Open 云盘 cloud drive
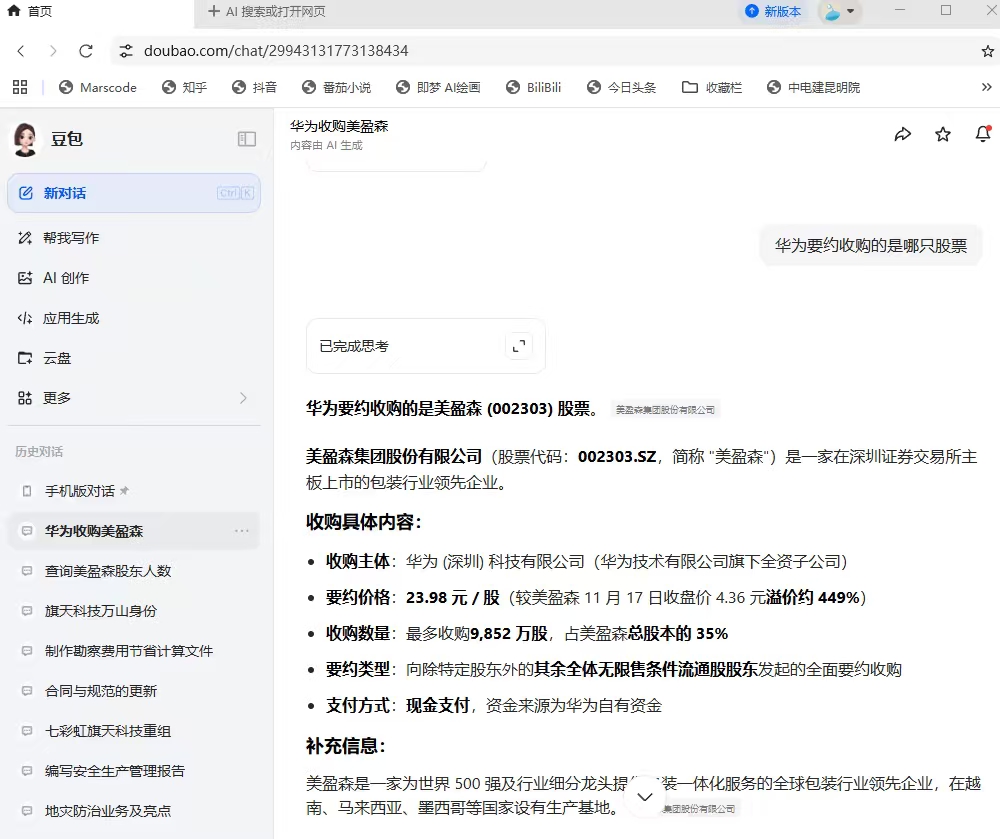The width and height of the screenshot is (1000, 839). click(56, 358)
